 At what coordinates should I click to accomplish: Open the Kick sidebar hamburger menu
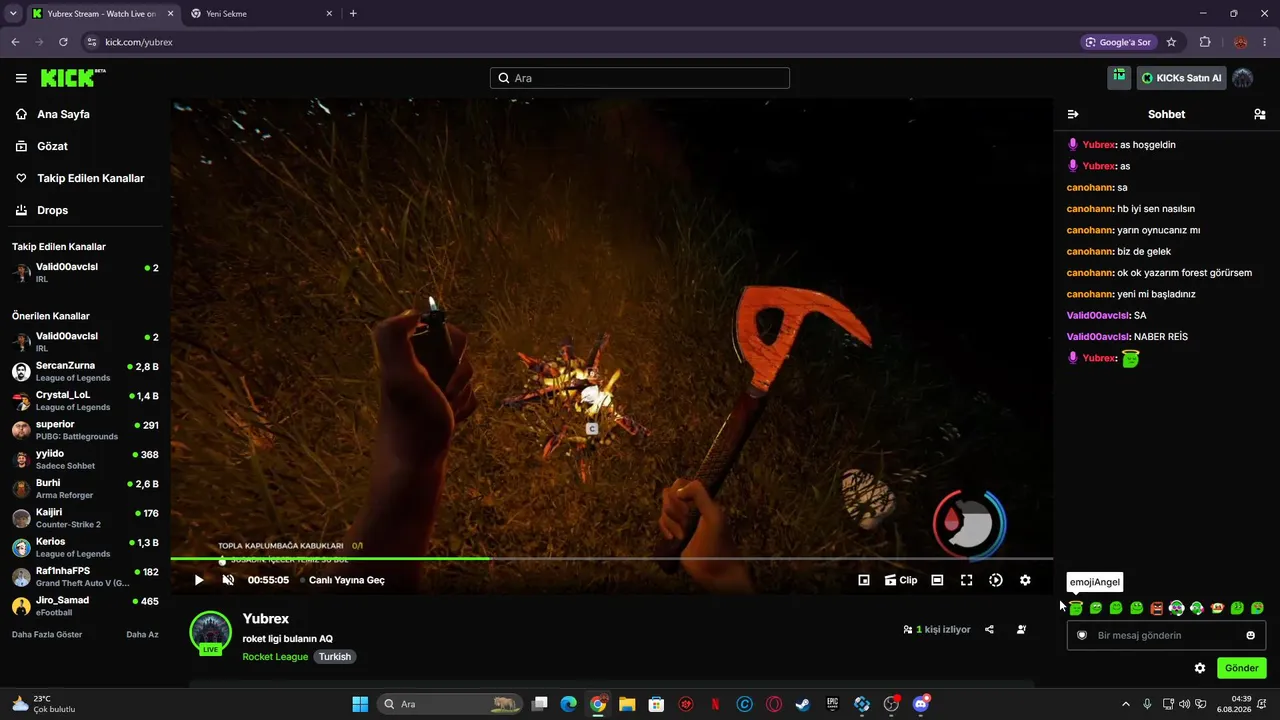(x=21, y=78)
